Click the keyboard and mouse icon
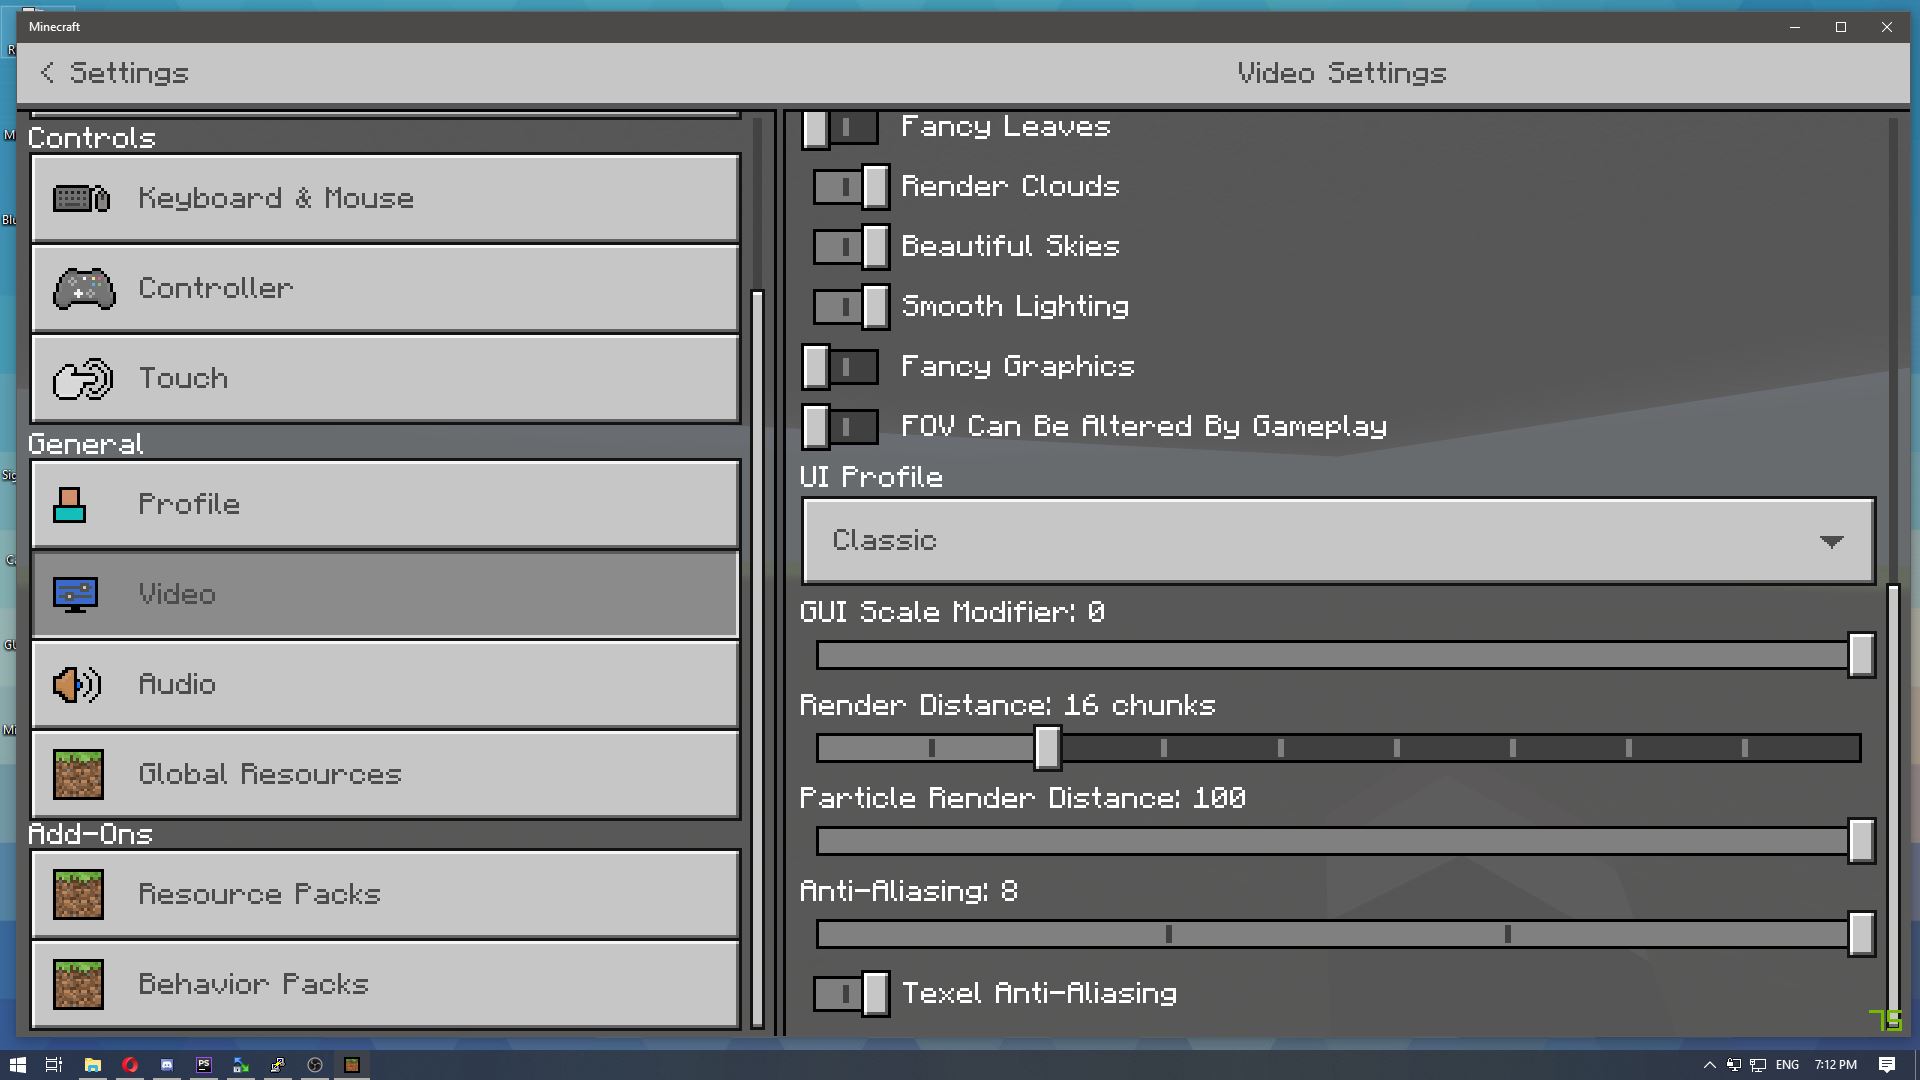 81,199
